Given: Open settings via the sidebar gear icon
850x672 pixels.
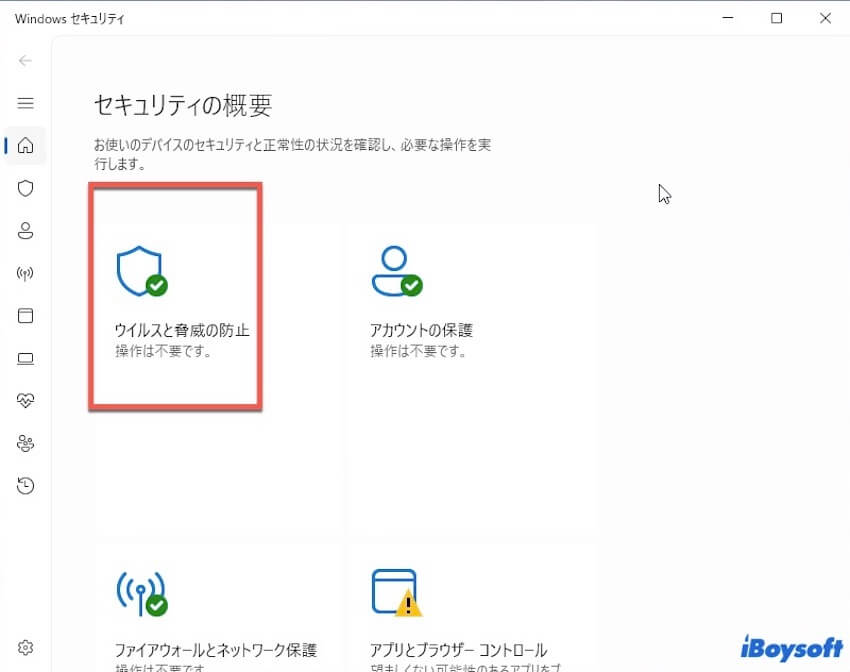Looking at the screenshot, I should pyautogui.click(x=26, y=647).
